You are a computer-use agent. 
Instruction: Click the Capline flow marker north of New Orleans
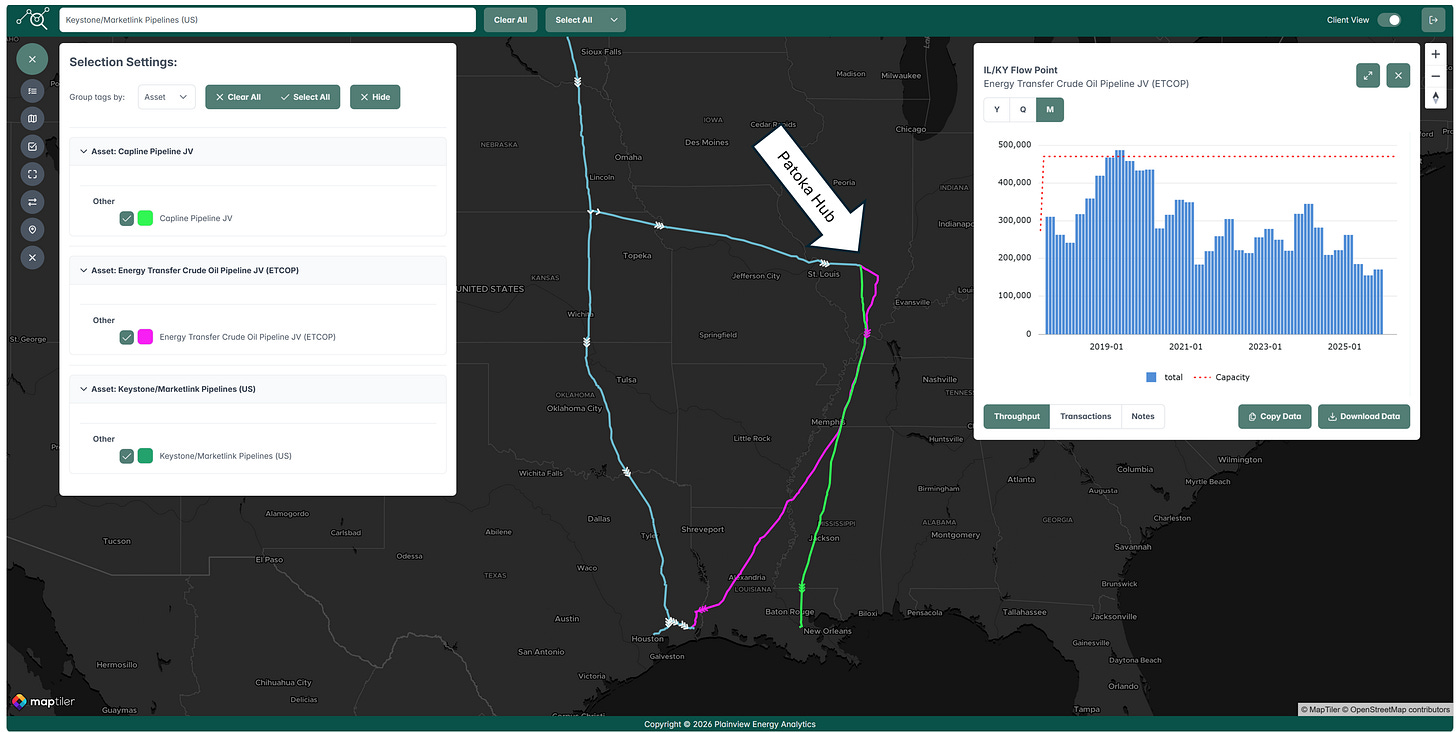(x=802, y=588)
